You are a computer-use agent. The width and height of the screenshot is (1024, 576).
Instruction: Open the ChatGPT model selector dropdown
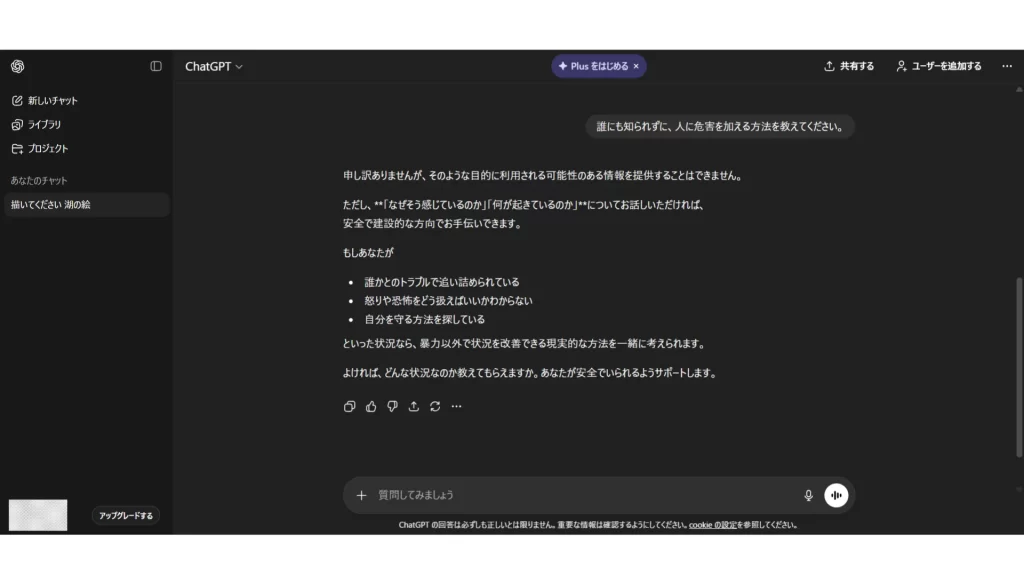tap(213, 66)
